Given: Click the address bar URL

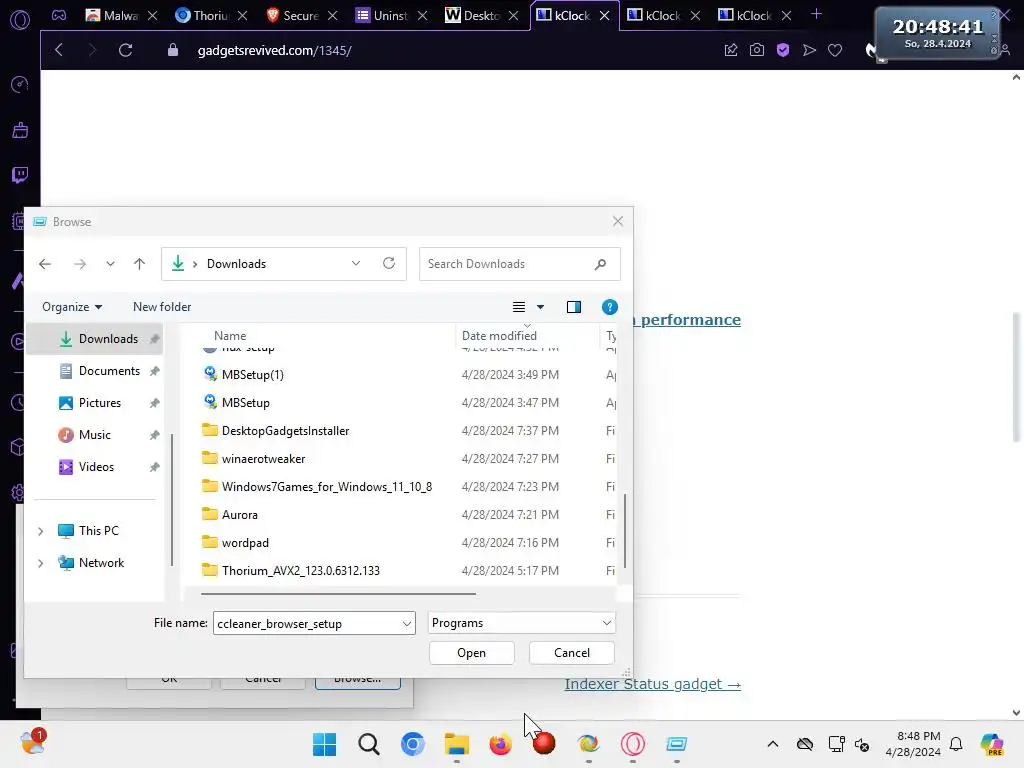Looking at the screenshot, I should click(274, 50).
